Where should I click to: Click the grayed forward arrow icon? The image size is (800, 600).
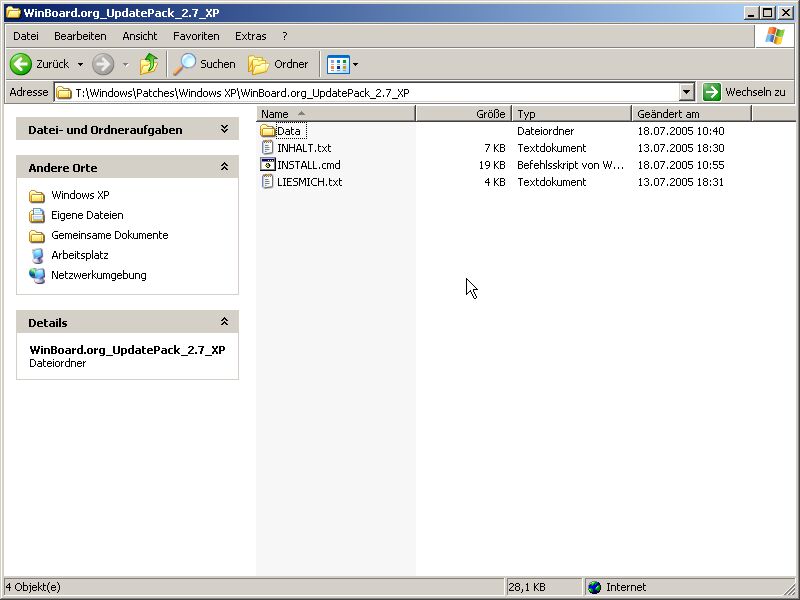(103, 64)
